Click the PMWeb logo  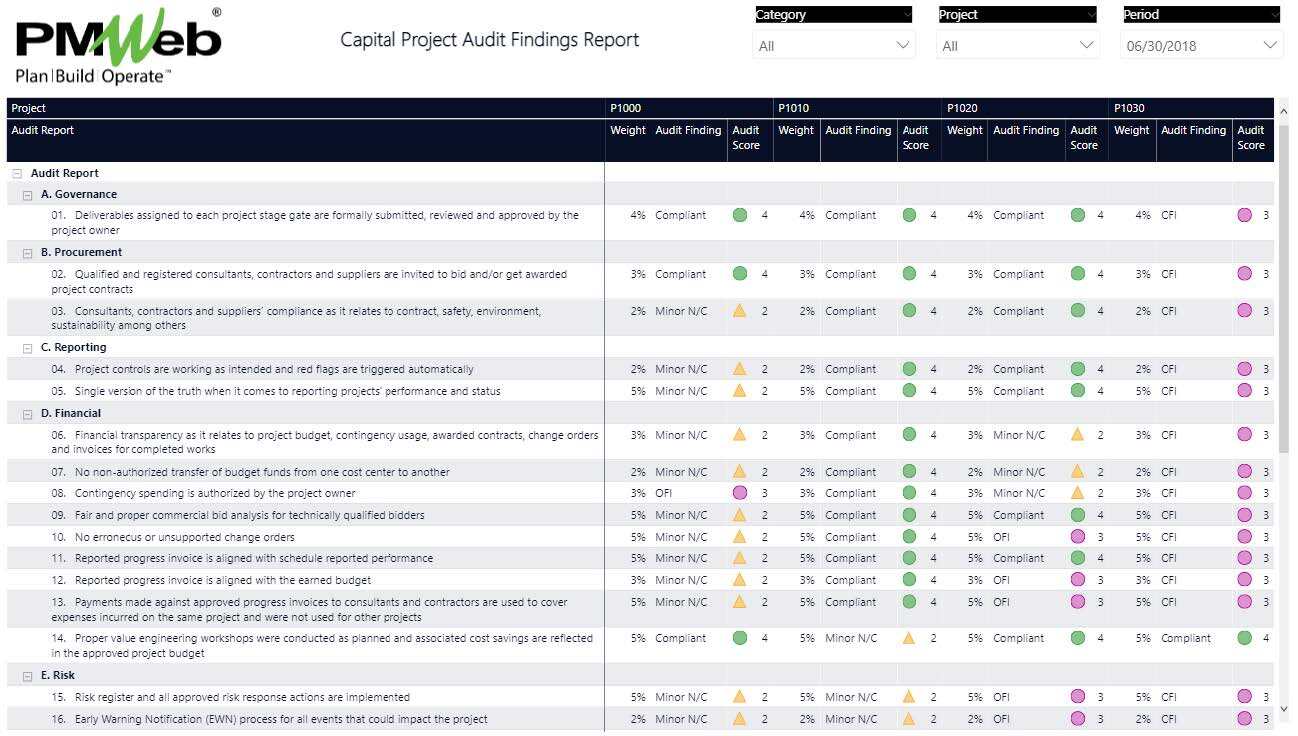118,47
